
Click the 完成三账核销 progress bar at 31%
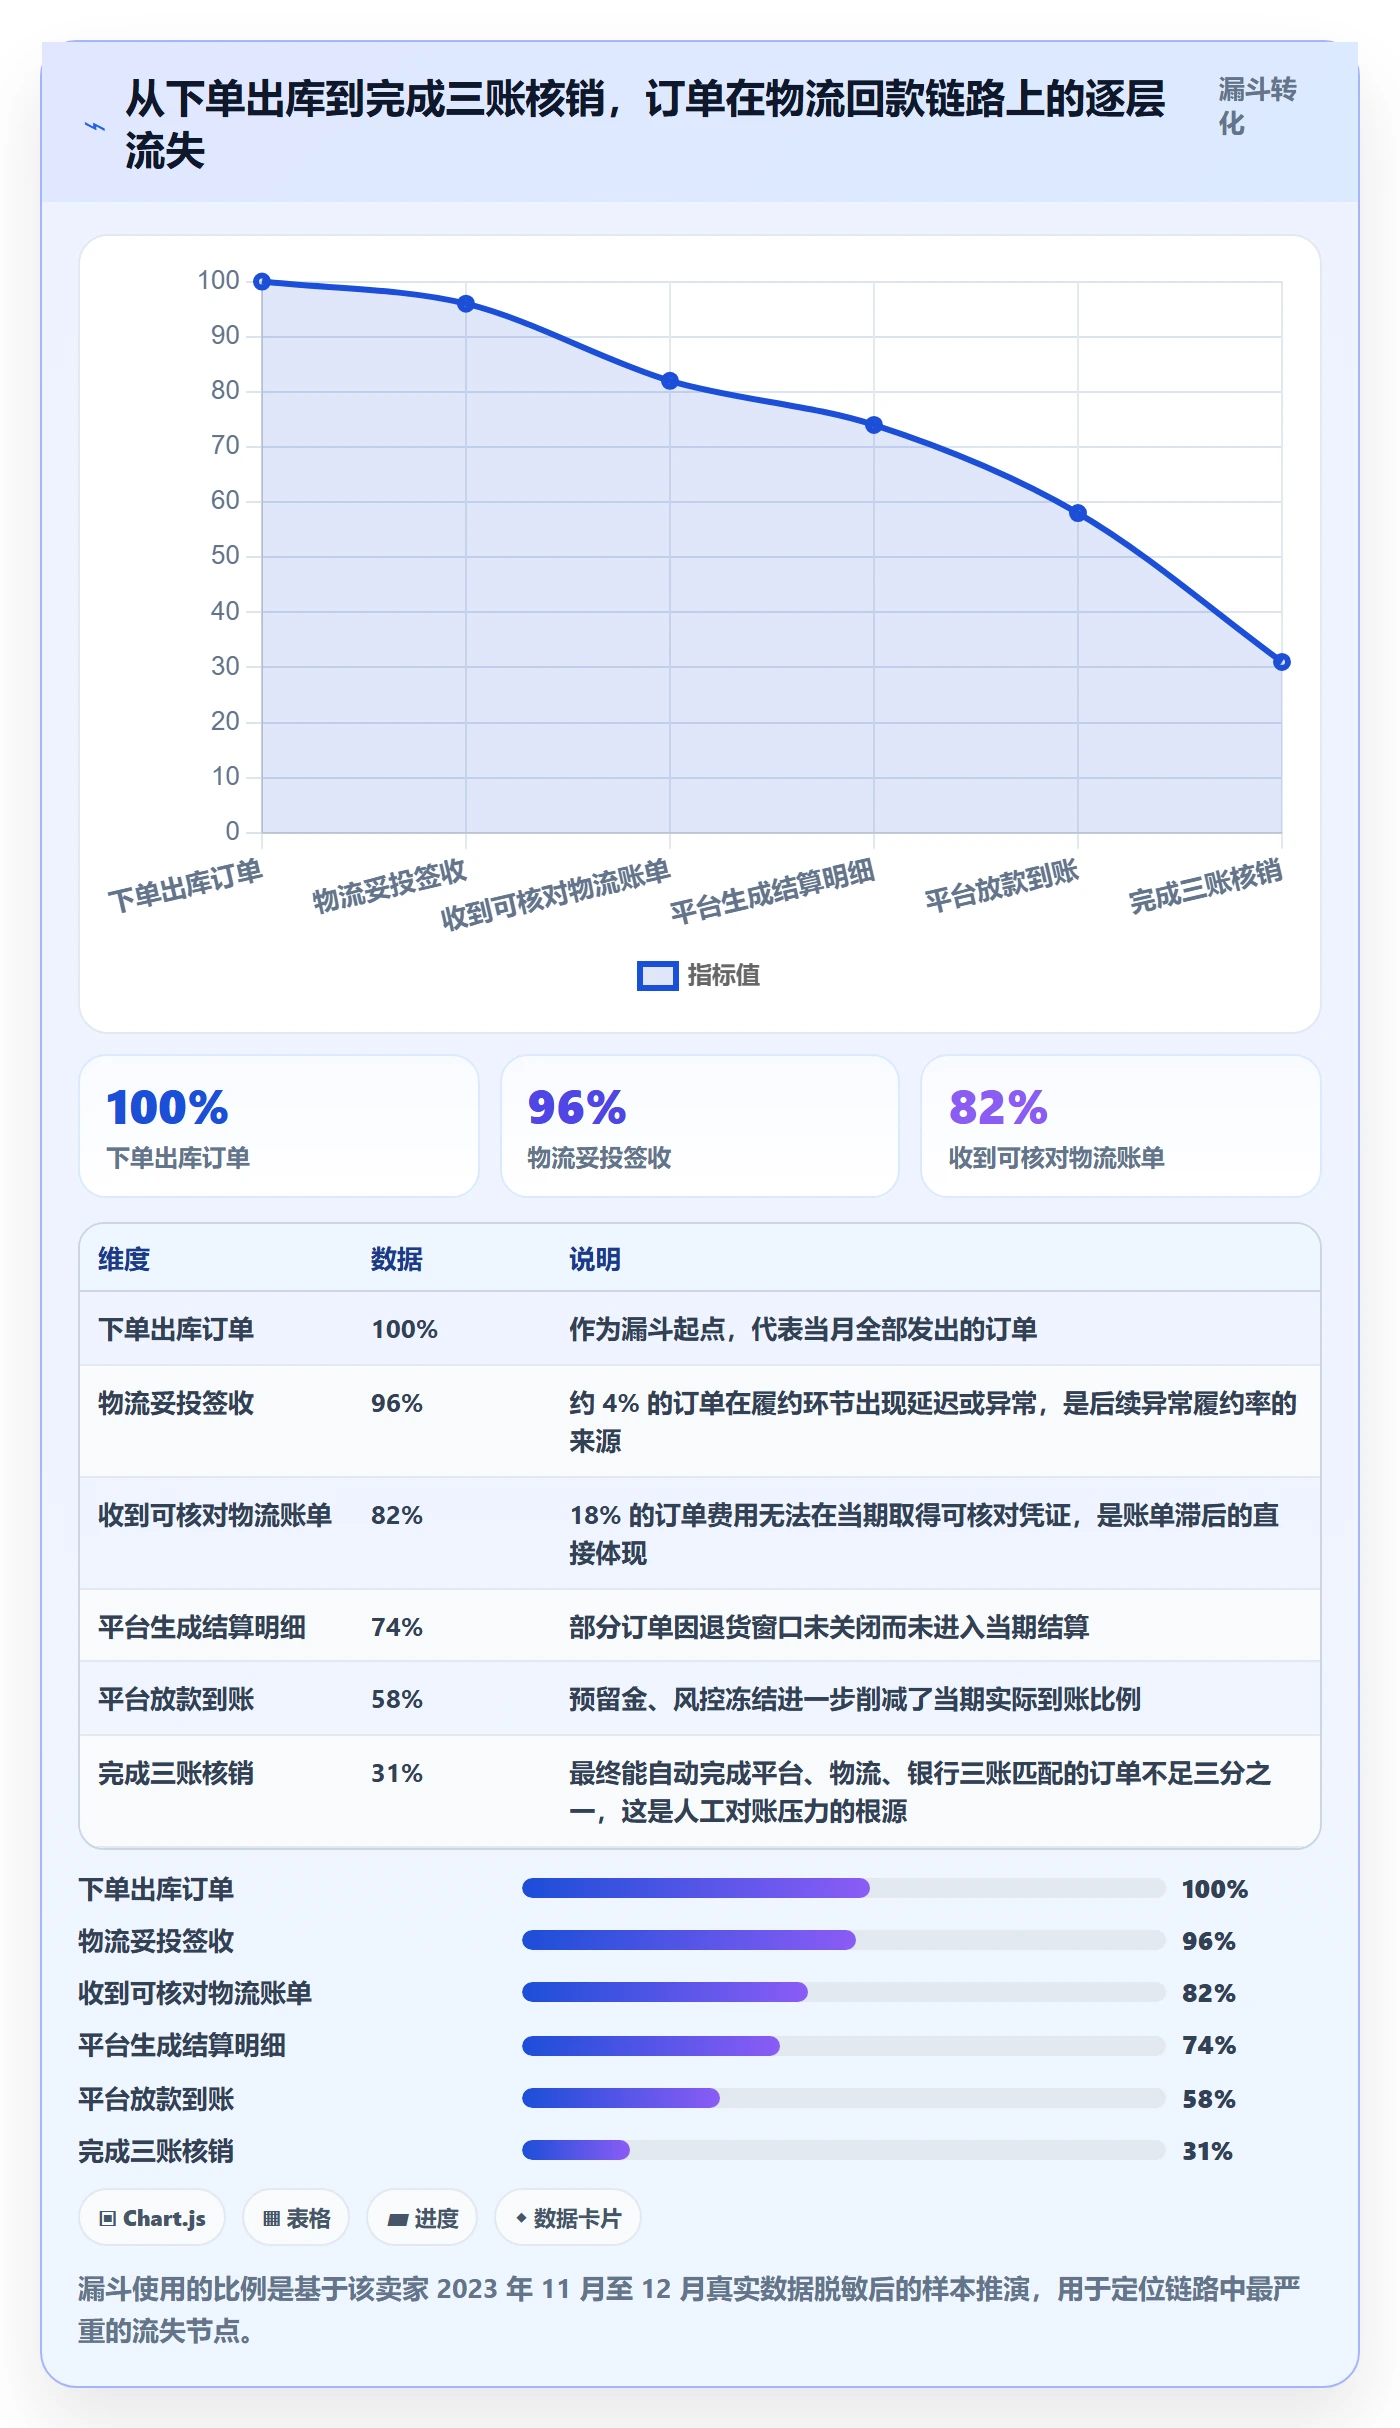pyautogui.click(x=844, y=2150)
